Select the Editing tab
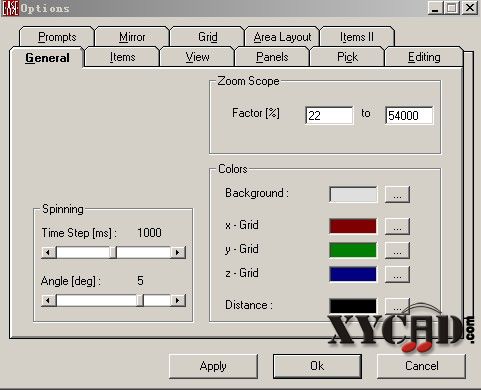Image resolution: width=481 pixels, height=390 pixels. [424, 57]
